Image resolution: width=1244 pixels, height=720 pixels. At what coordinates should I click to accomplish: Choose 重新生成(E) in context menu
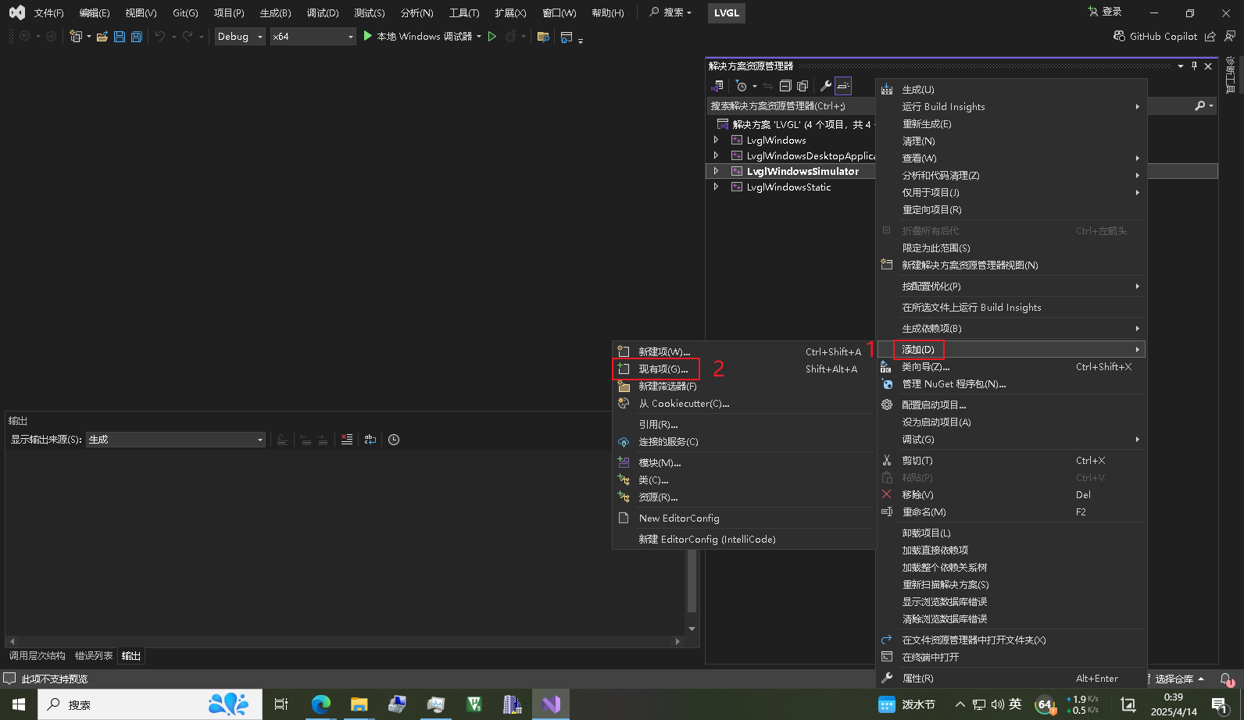point(1010,124)
